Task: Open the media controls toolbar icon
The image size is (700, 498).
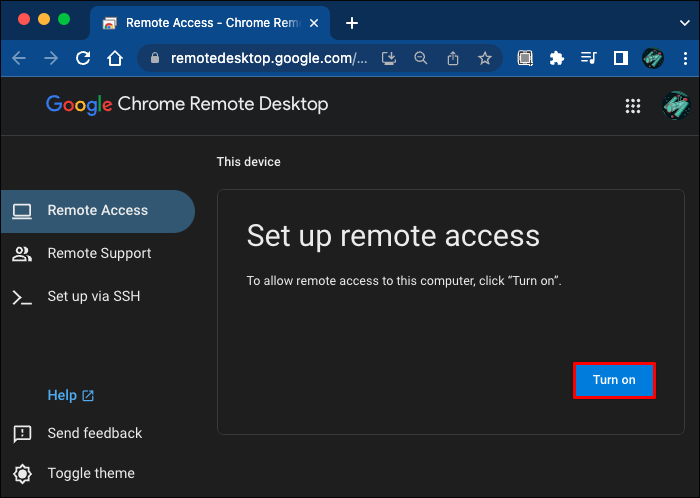Action: point(589,58)
